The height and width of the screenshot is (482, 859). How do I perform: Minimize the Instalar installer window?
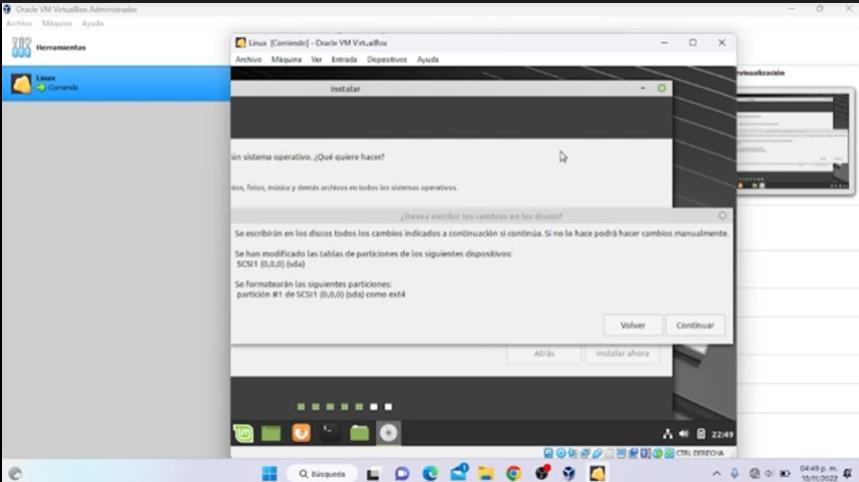tap(643, 88)
